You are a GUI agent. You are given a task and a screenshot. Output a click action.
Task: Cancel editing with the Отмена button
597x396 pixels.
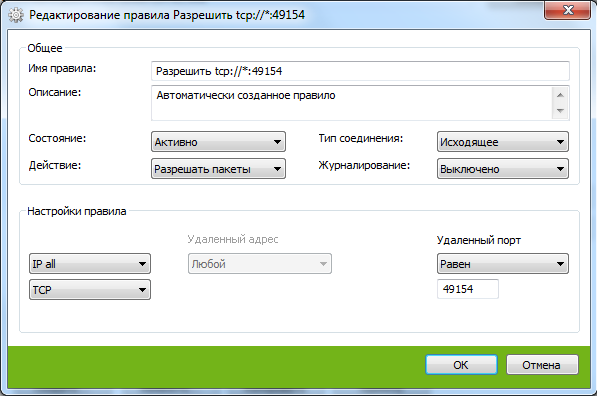click(x=542, y=365)
